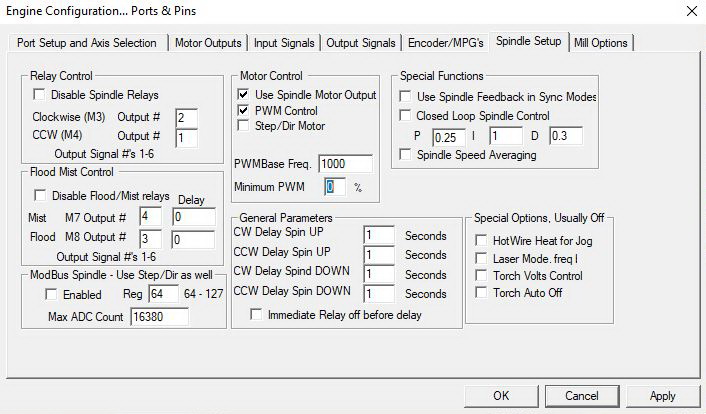The image size is (706, 414).
Task: Close the Engine Configuration dialog
Action: coord(692,11)
